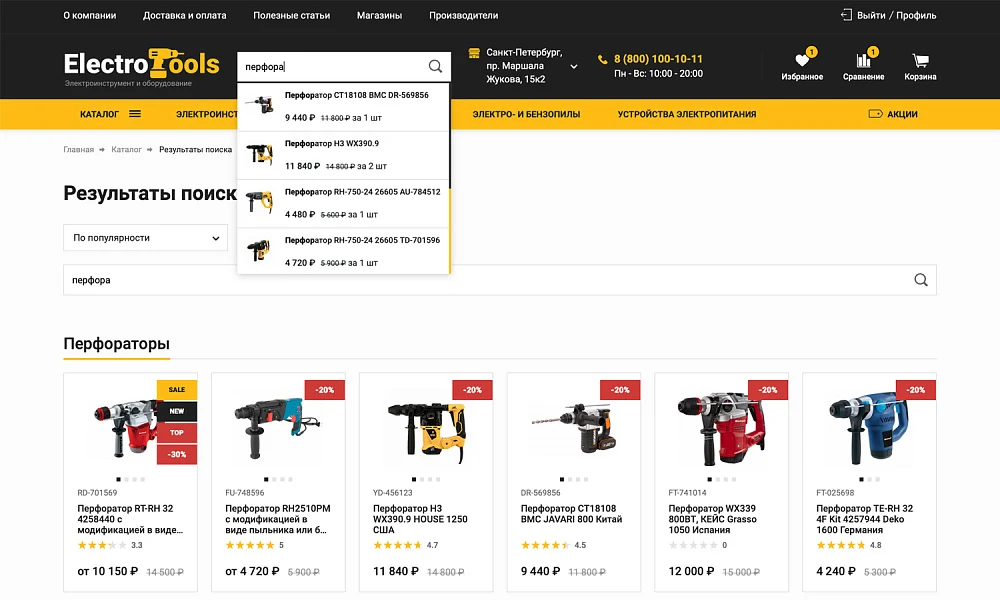Click star rating of Перфоратор H3 WX390.9 HOUSE
Viewport: 1000px width, 600px height.
coord(397,545)
